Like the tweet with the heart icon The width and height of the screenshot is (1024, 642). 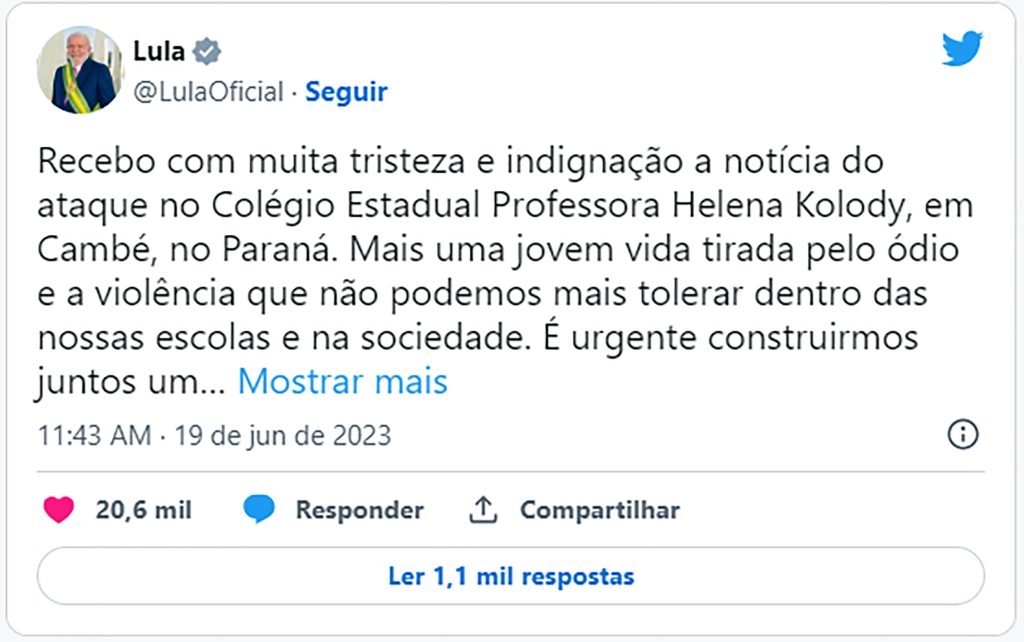point(59,510)
